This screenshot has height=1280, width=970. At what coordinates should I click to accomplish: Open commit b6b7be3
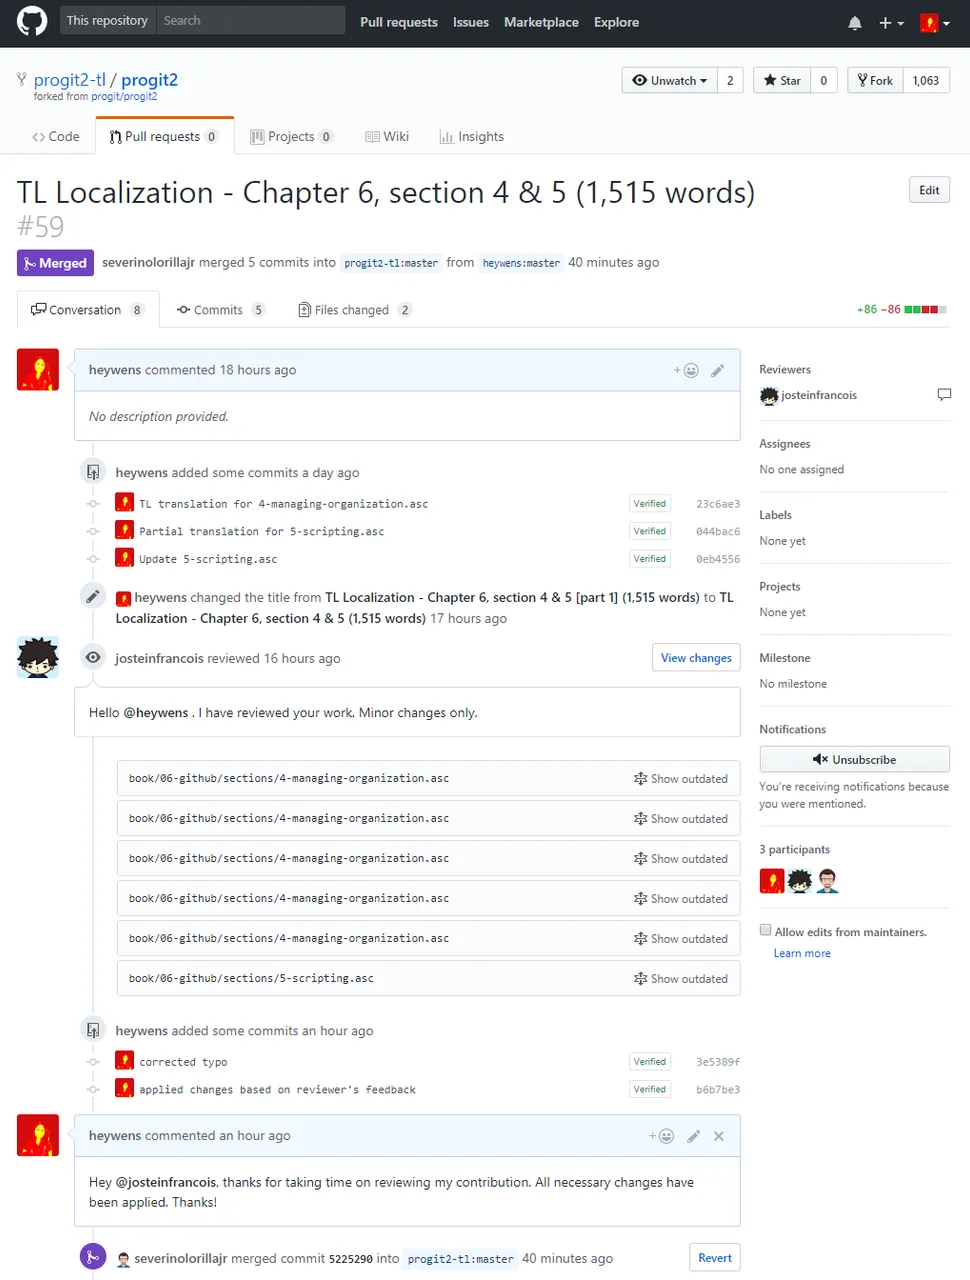point(718,1090)
